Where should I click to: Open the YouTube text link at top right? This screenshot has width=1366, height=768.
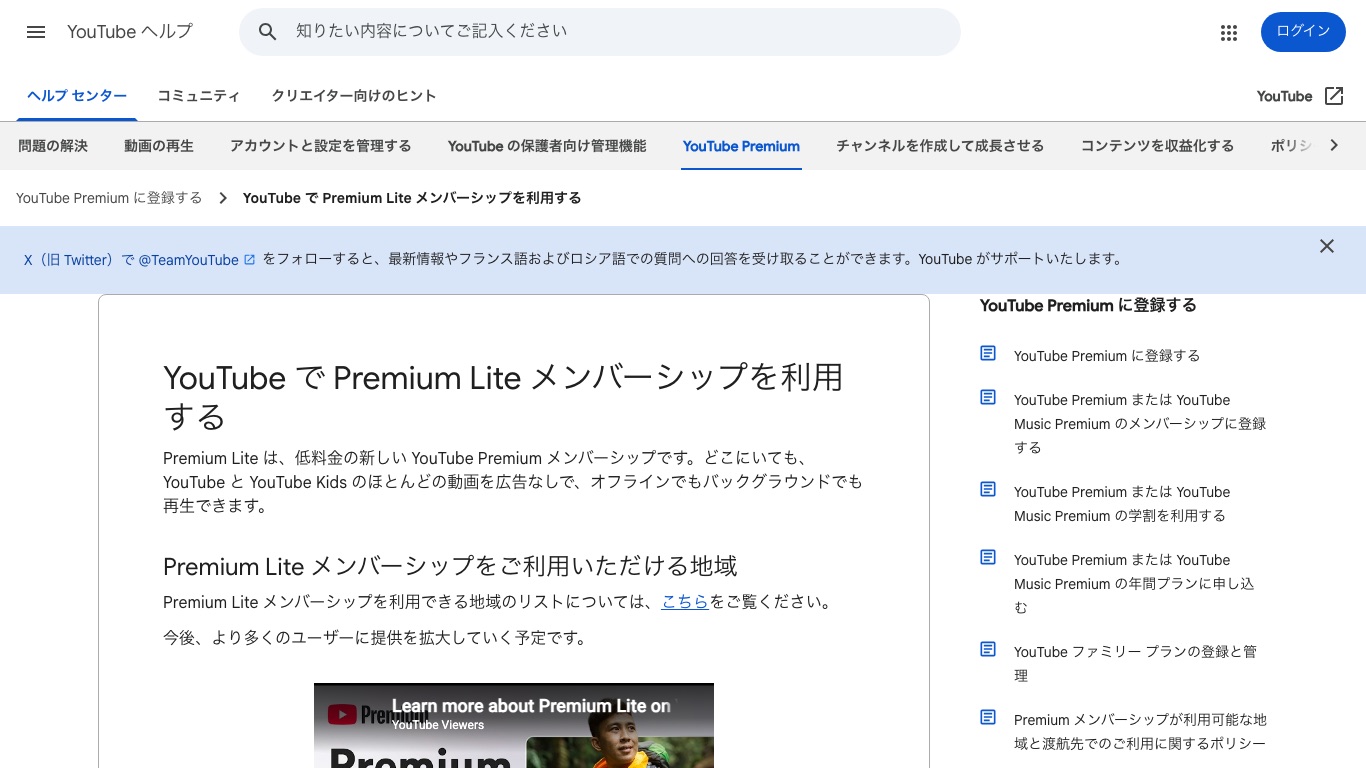(1284, 96)
